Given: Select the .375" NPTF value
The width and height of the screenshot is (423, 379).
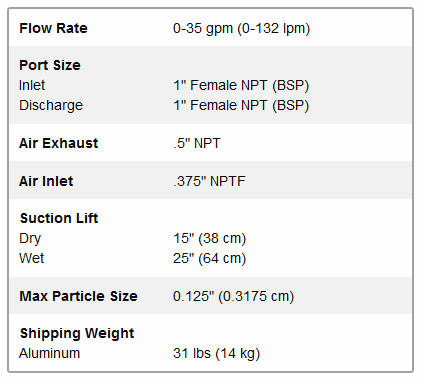Looking at the screenshot, I should 209,181.
